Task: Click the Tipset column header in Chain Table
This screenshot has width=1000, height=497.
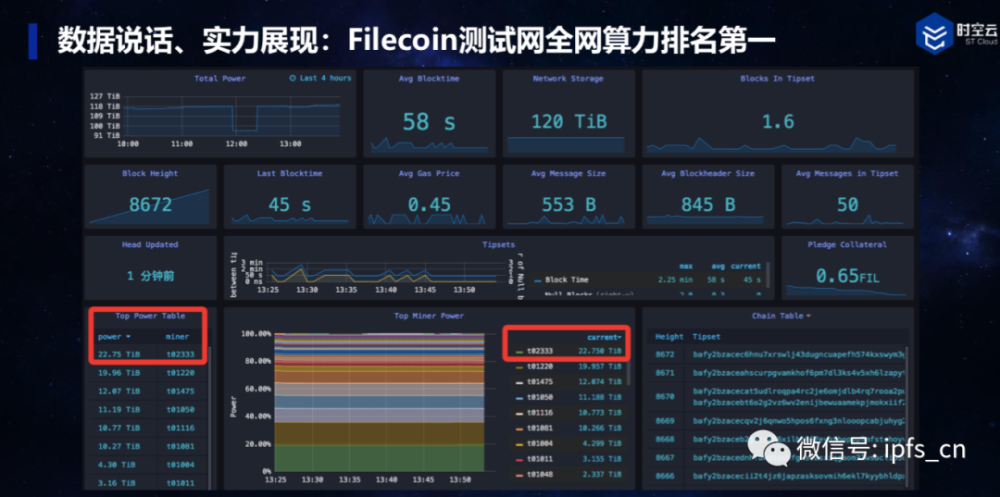Action: tap(707, 337)
